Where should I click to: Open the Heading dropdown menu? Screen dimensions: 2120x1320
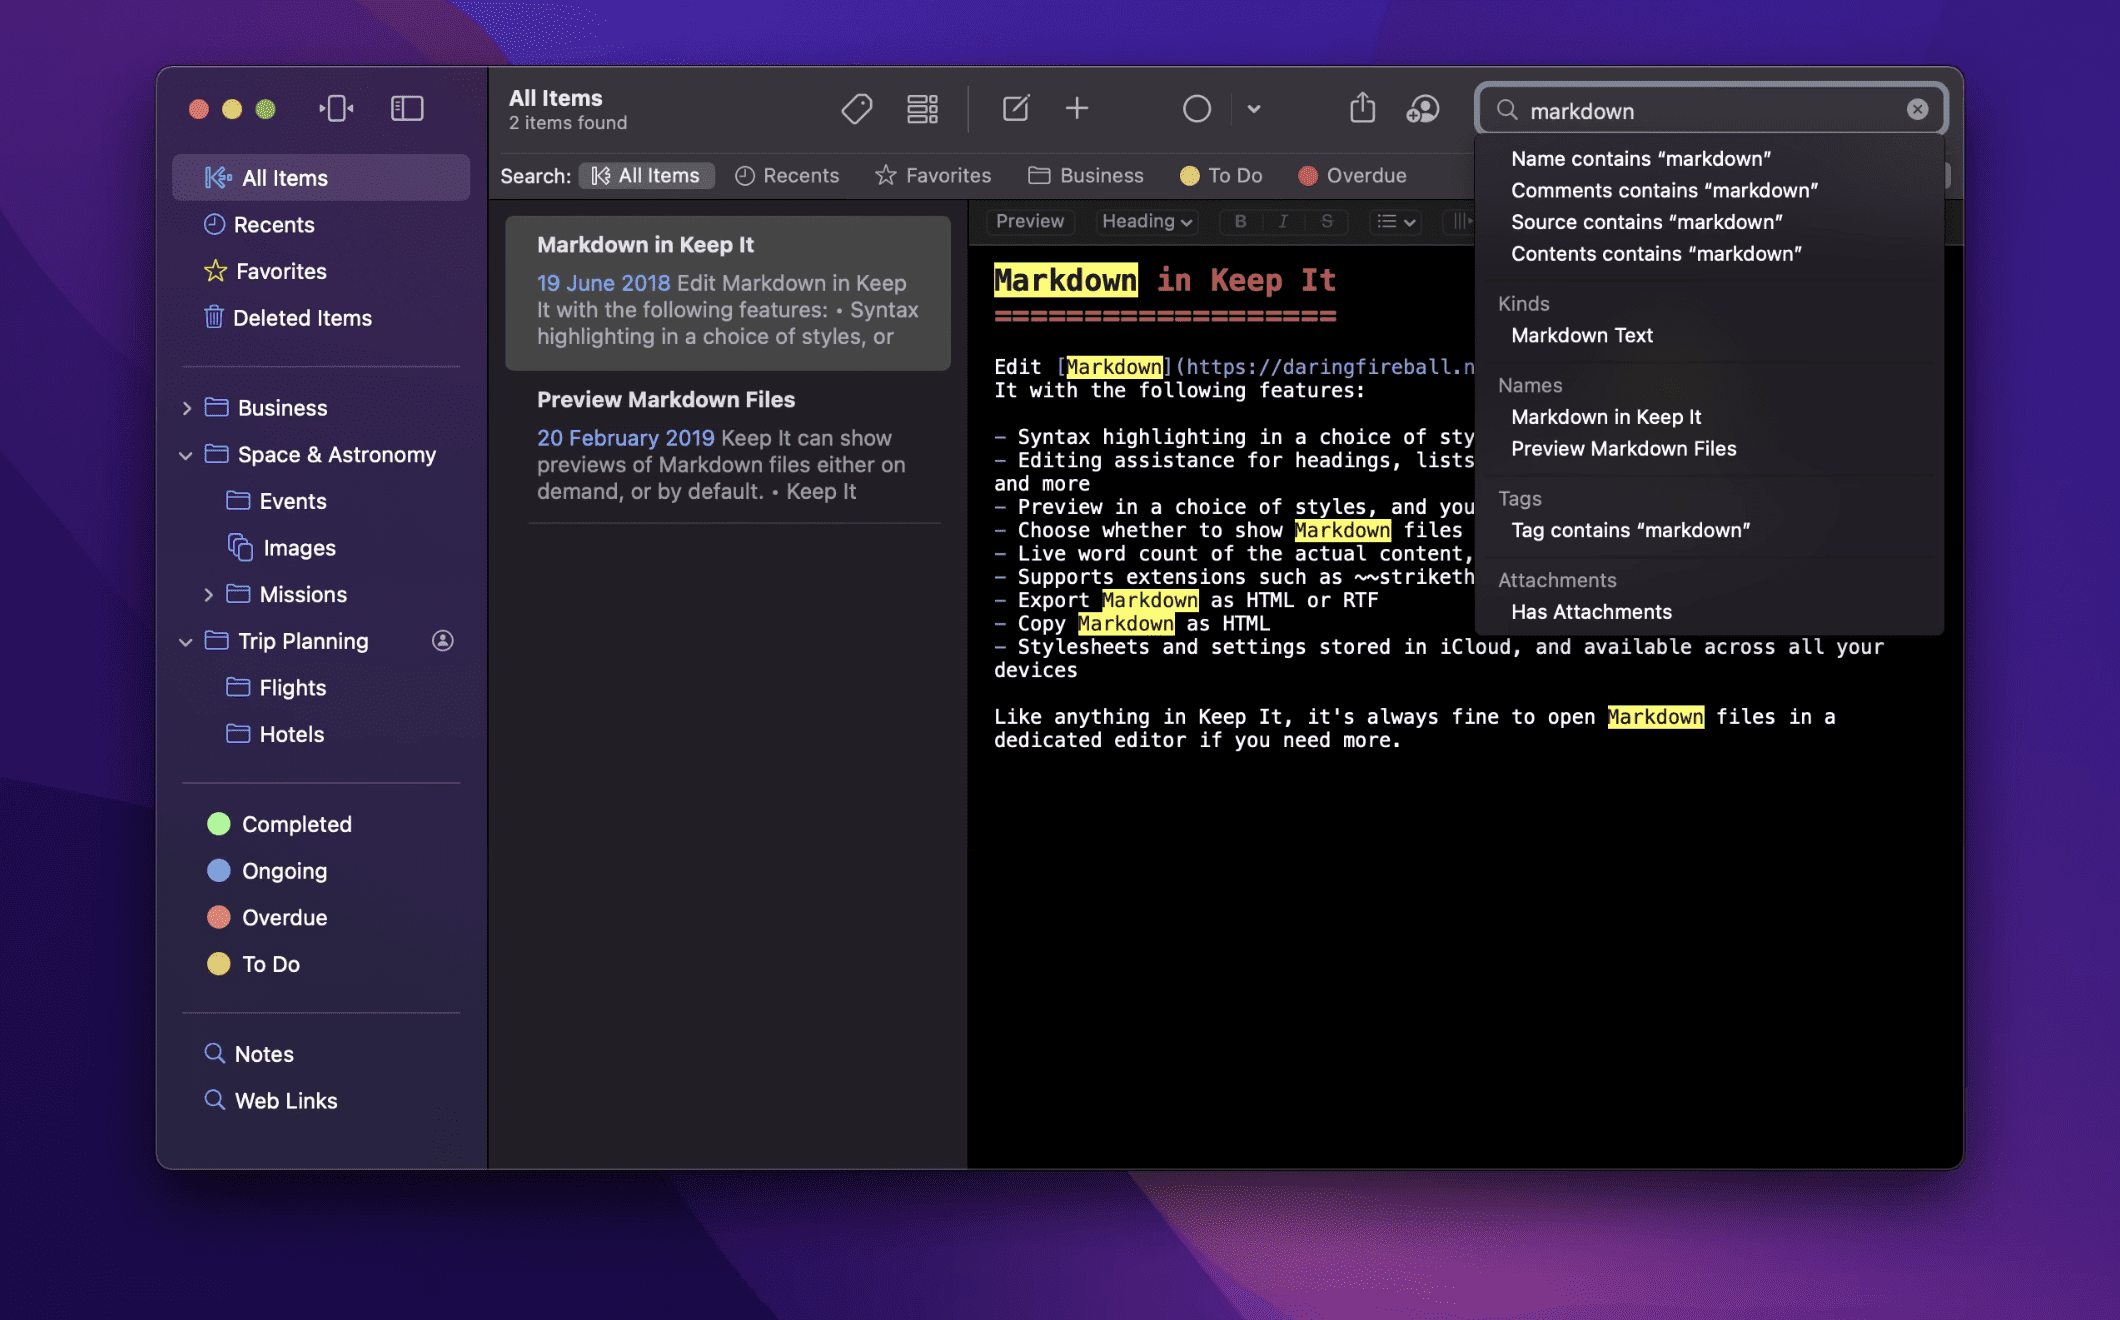tap(1146, 221)
